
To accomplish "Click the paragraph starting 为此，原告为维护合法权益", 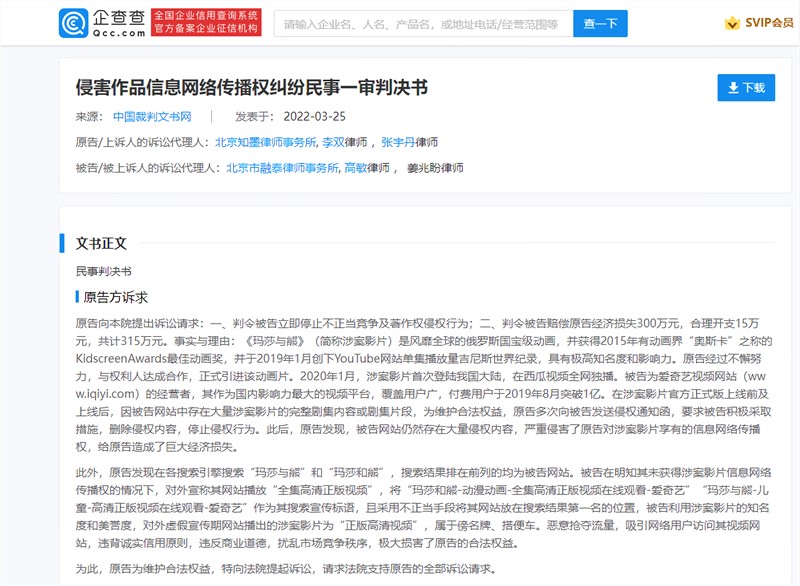I will click(286, 569).
